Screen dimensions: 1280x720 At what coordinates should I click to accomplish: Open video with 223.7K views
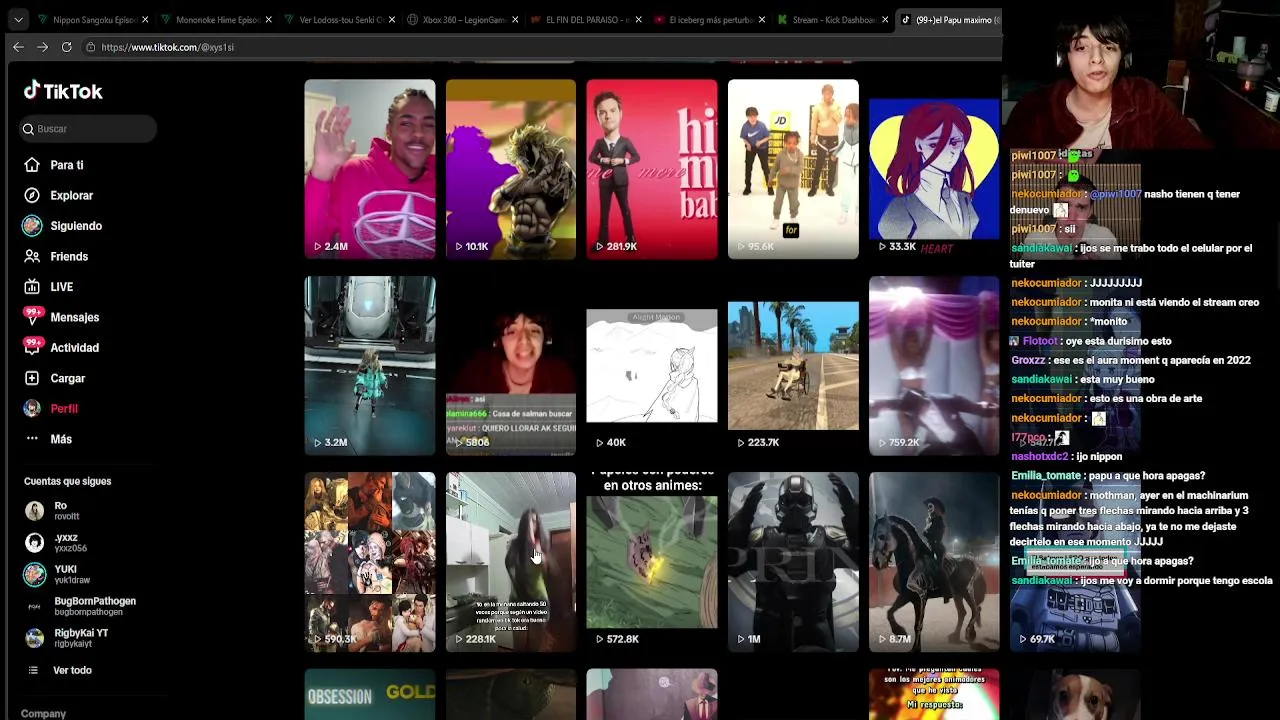793,366
